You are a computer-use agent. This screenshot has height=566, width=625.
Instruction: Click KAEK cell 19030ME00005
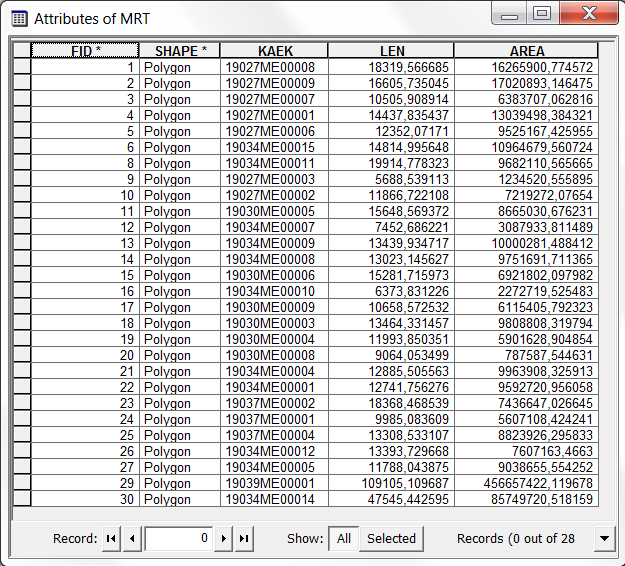click(274, 211)
